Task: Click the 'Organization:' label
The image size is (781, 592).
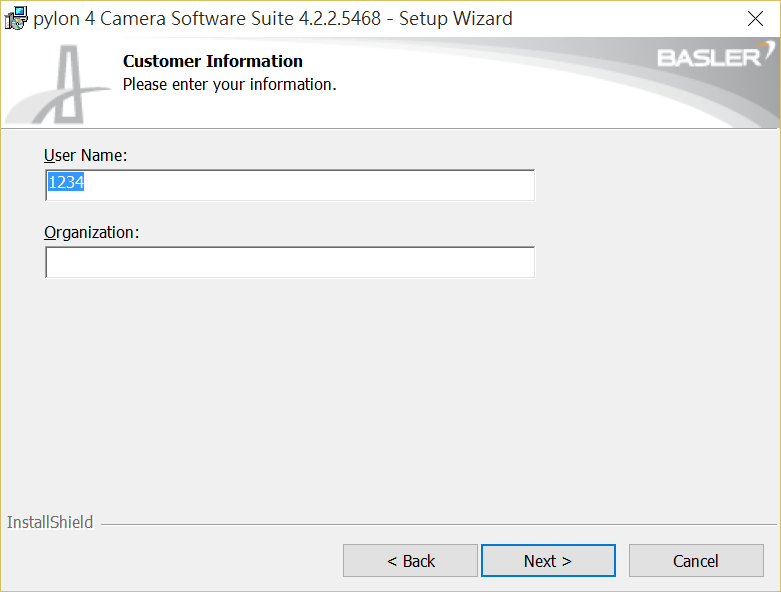Action: pos(92,233)
